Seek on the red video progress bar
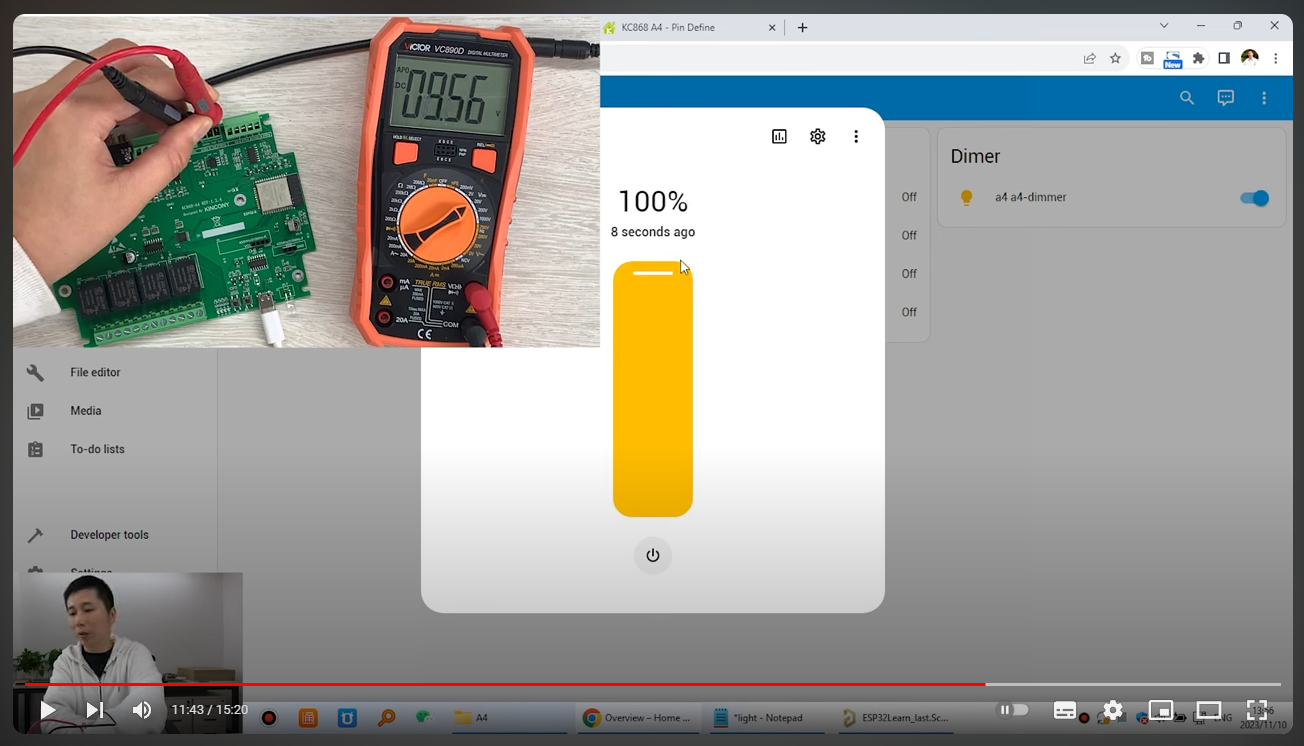Screen dimensions: 1304x746 click(500, 684)
